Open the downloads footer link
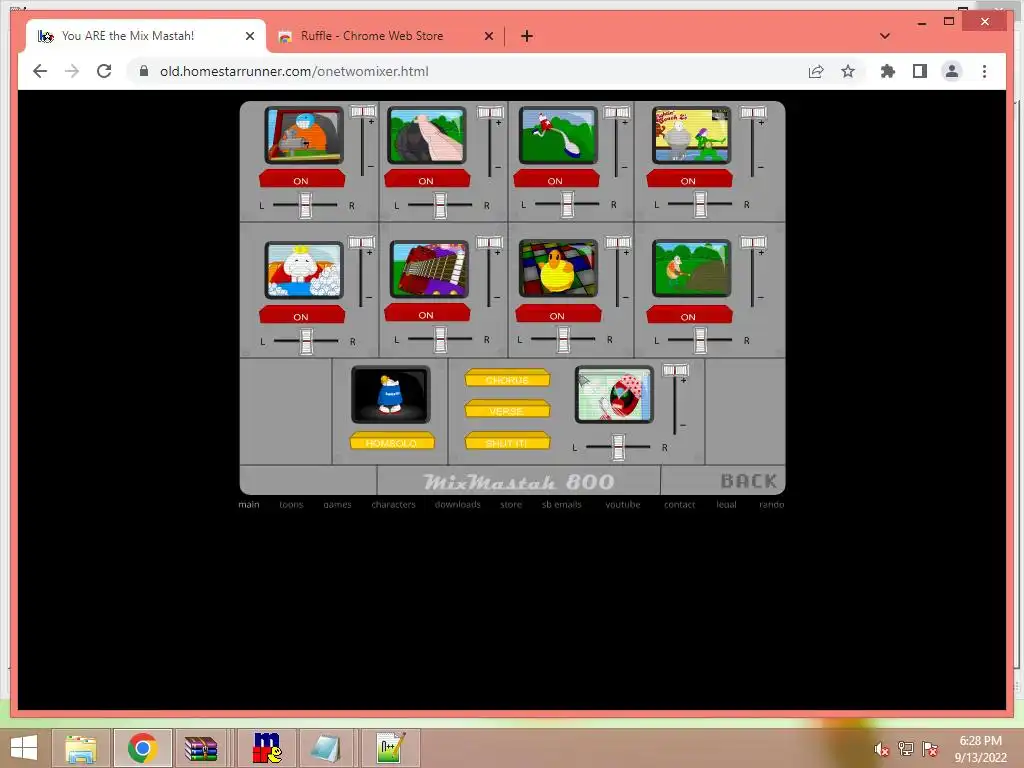The height and width of the screenshot is (768, 1024). pyautogui.click(x=458, y=504)
